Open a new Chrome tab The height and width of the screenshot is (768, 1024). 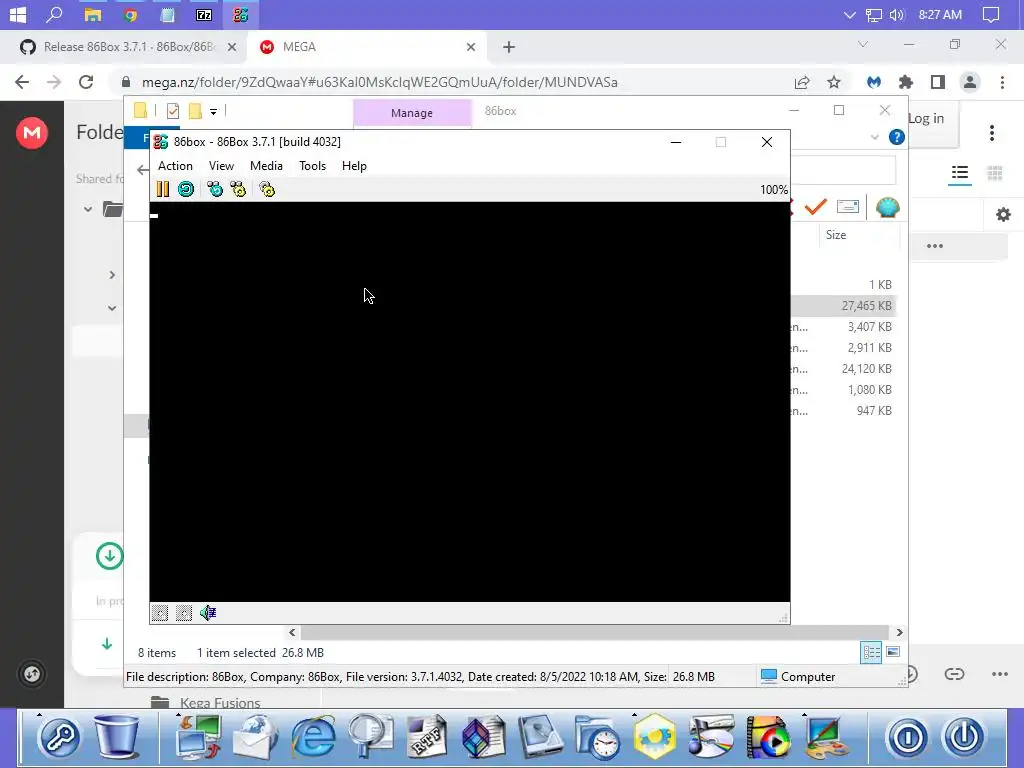(x=509, y=47)
